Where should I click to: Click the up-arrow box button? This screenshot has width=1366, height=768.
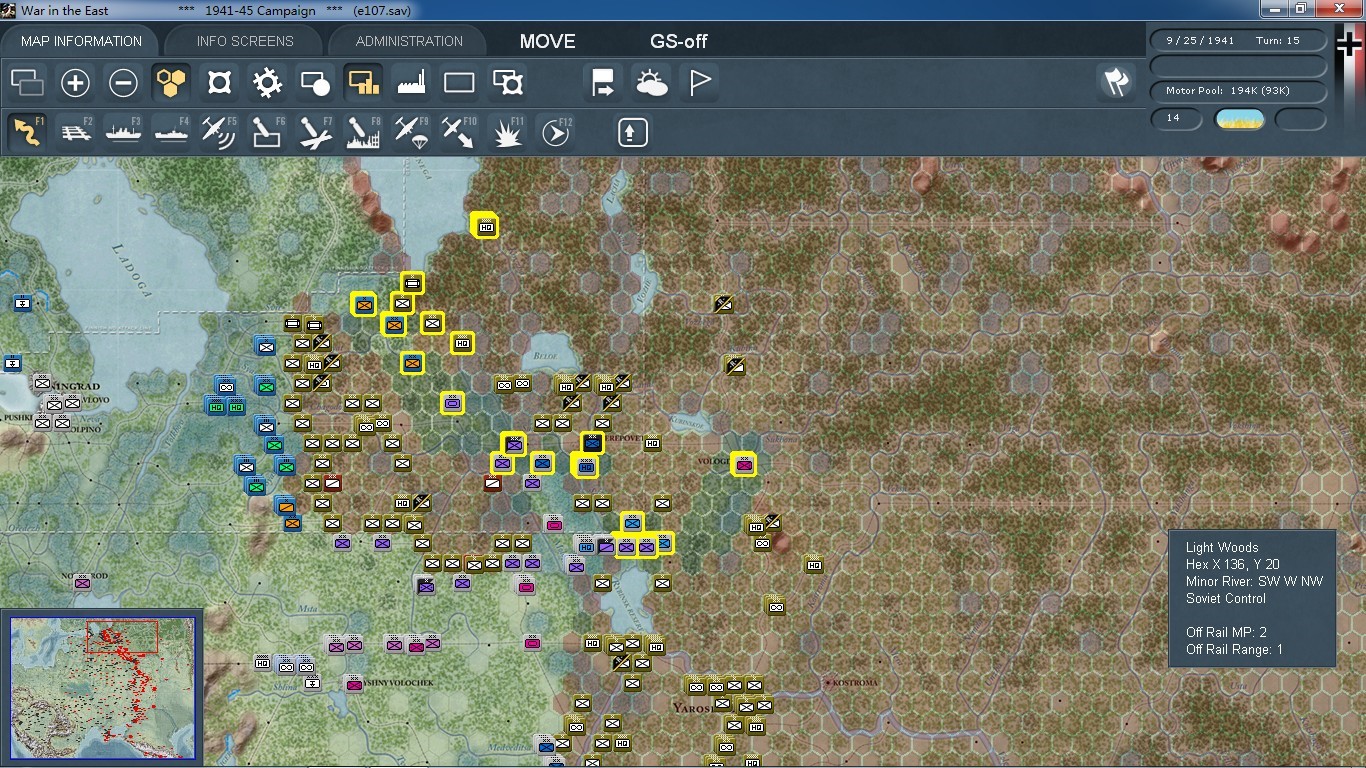632,132
